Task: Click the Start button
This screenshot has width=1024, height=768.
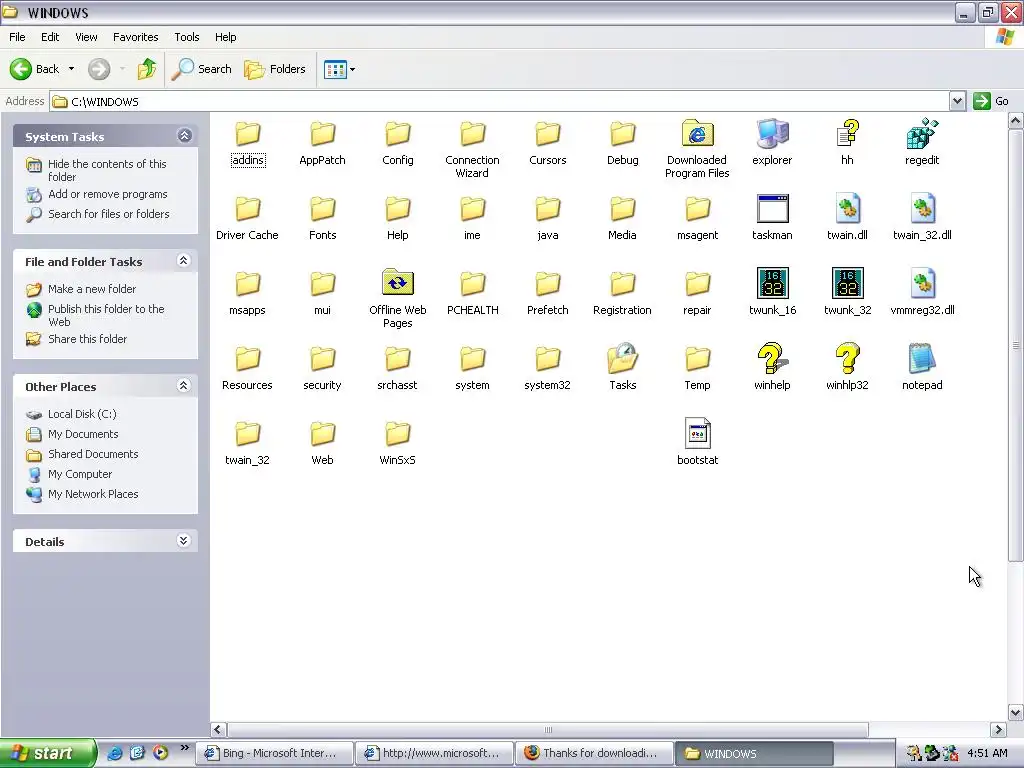Action: [47, 753]
